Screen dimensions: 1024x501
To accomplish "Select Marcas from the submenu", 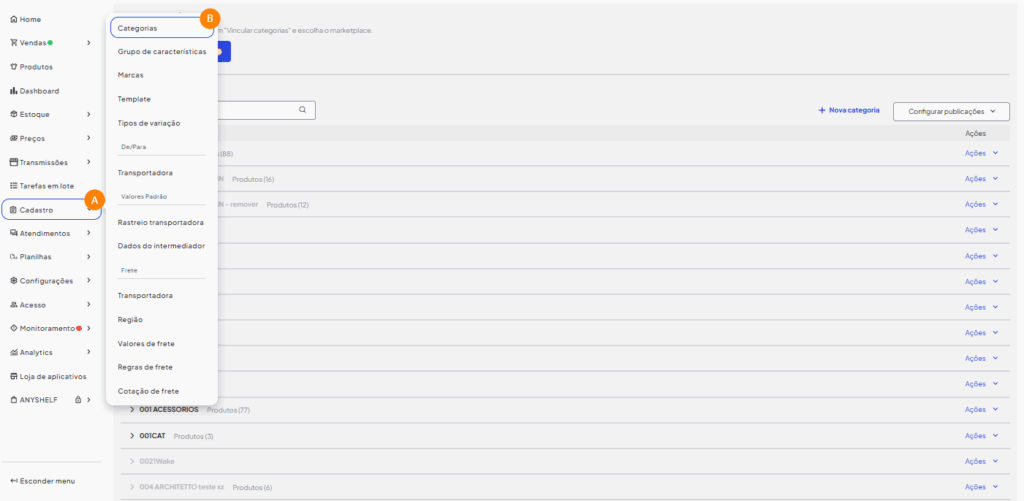I will pos(131,75).
